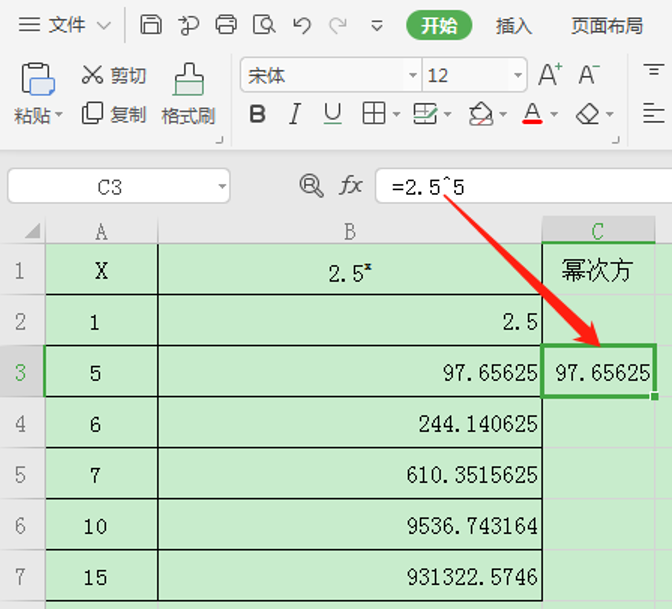
Task: Select row 1 header
Action: point(21,270)
